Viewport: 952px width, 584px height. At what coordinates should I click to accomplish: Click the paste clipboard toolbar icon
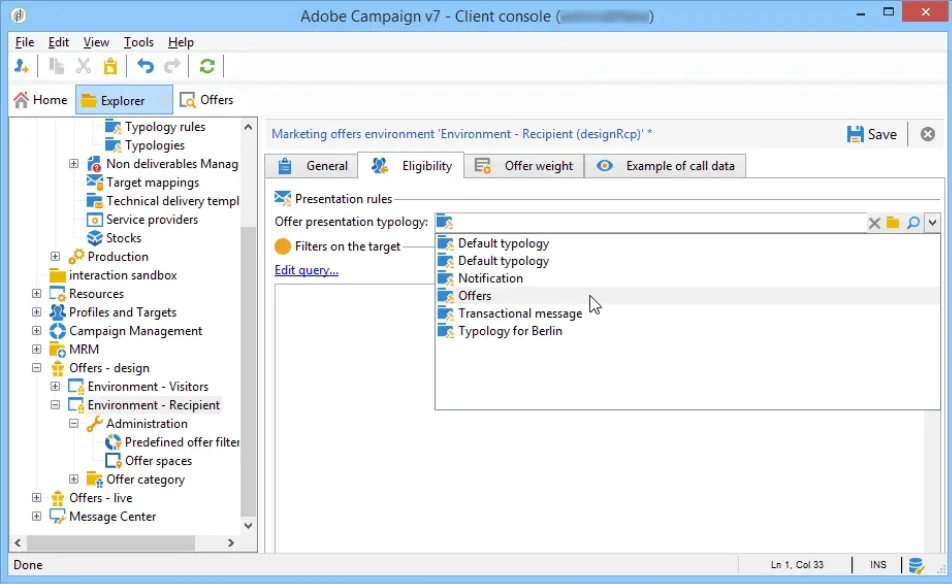click(110, 66)
